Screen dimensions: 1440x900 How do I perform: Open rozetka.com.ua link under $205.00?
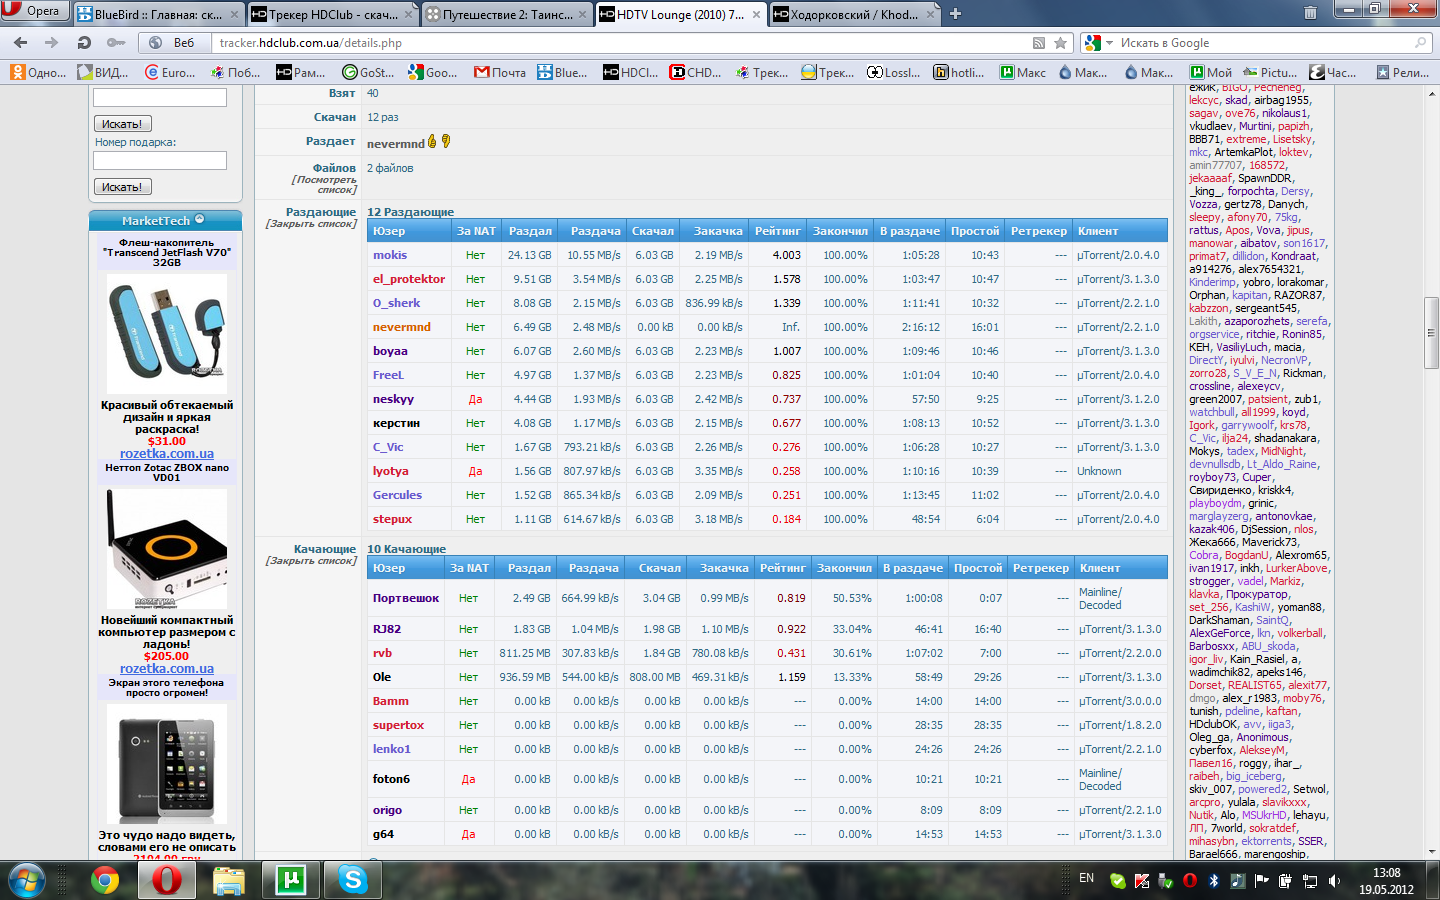point(167,669)
